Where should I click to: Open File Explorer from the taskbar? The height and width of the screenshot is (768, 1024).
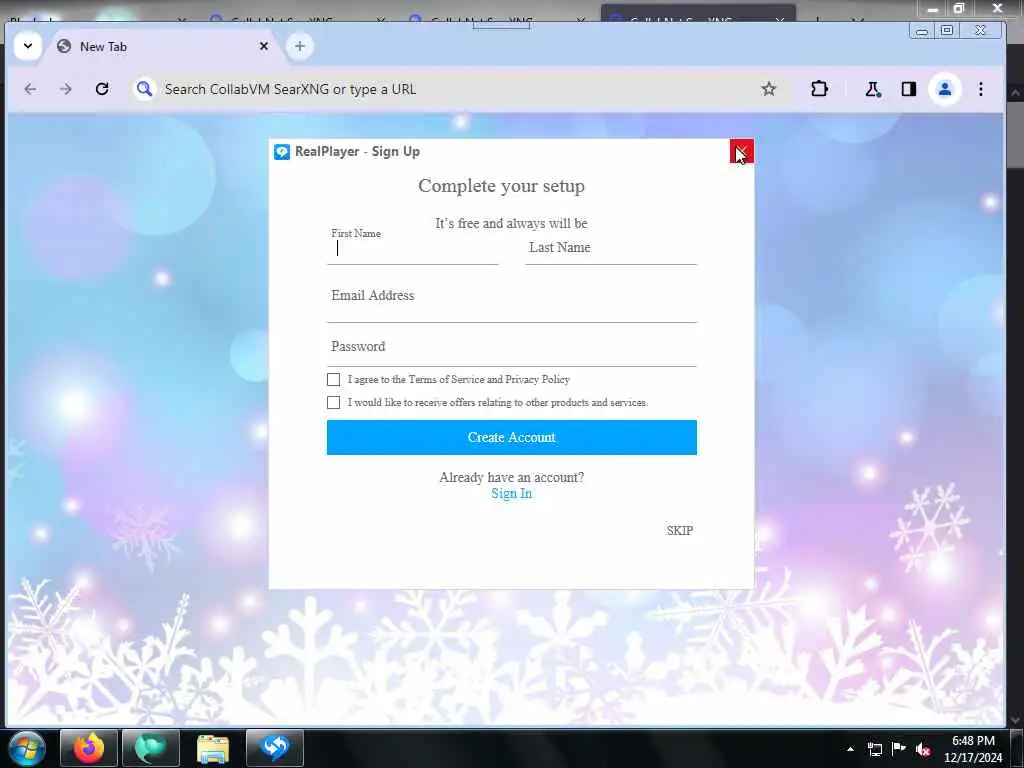coord(213,748)
